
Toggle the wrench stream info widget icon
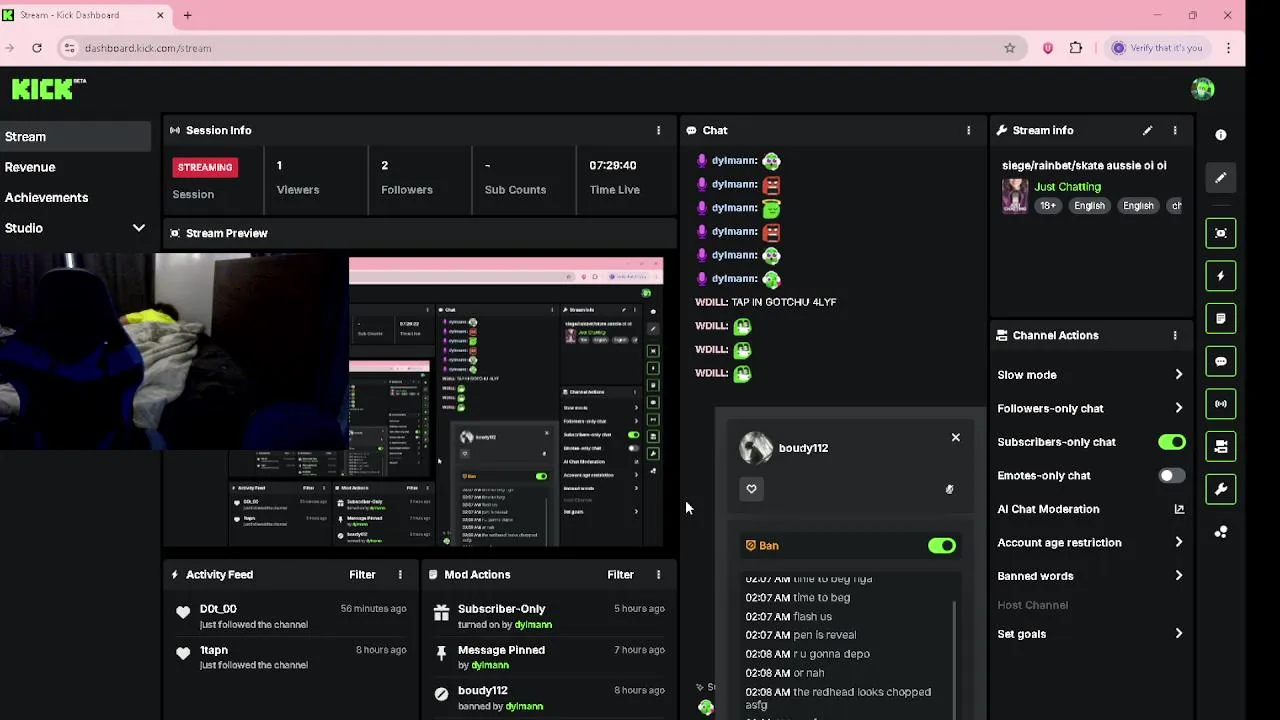click(x=1220, y=489)
